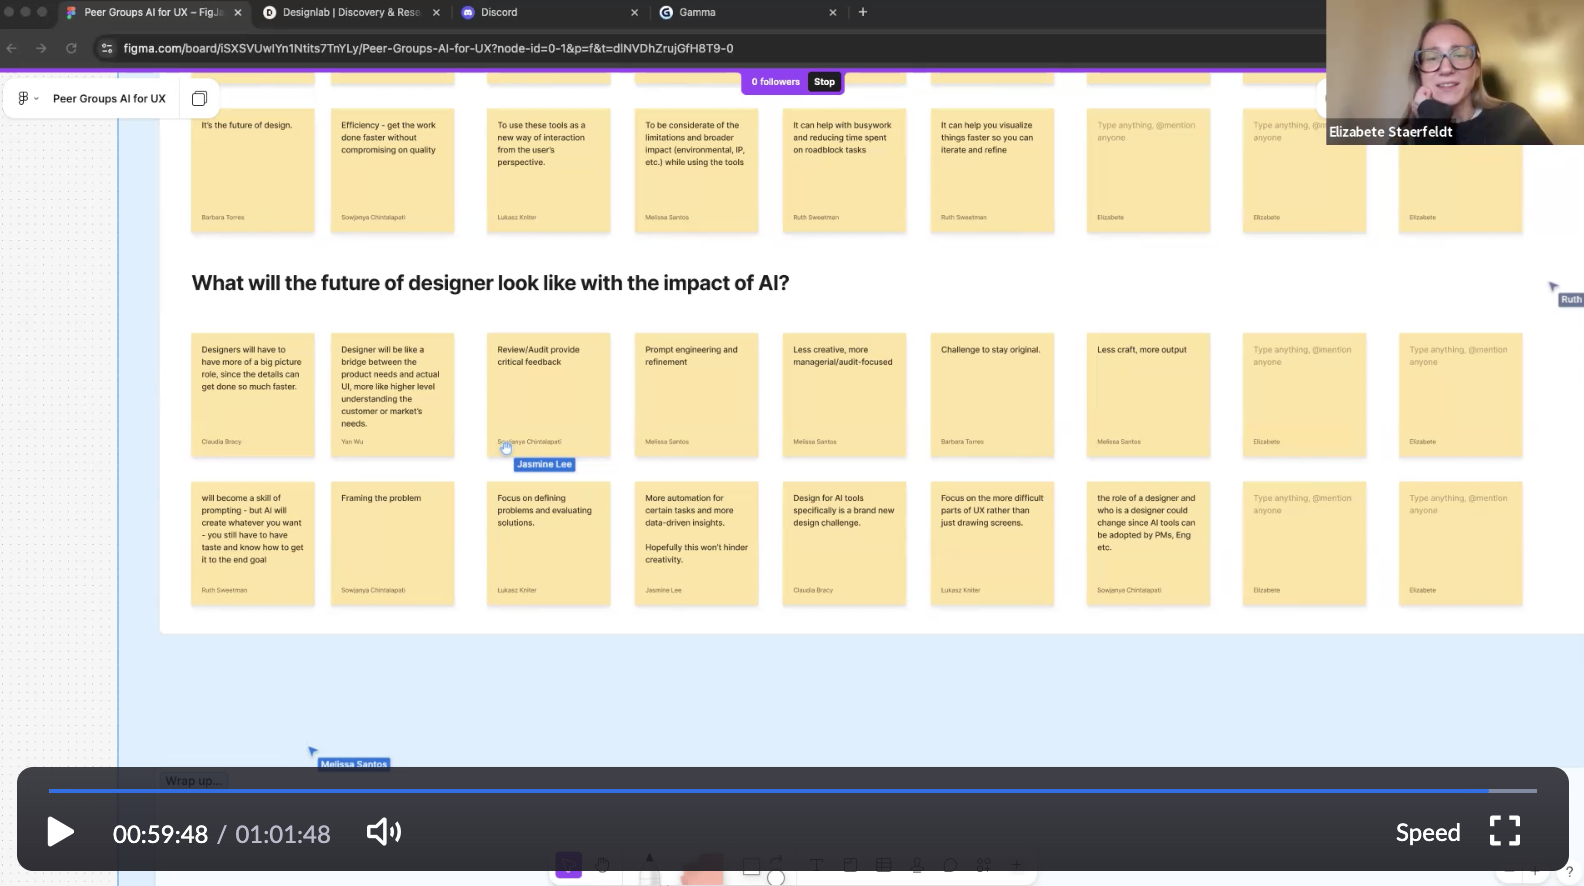Reload the current page
Viewport: 1584px width, 886px height.
tap(71, 48)
